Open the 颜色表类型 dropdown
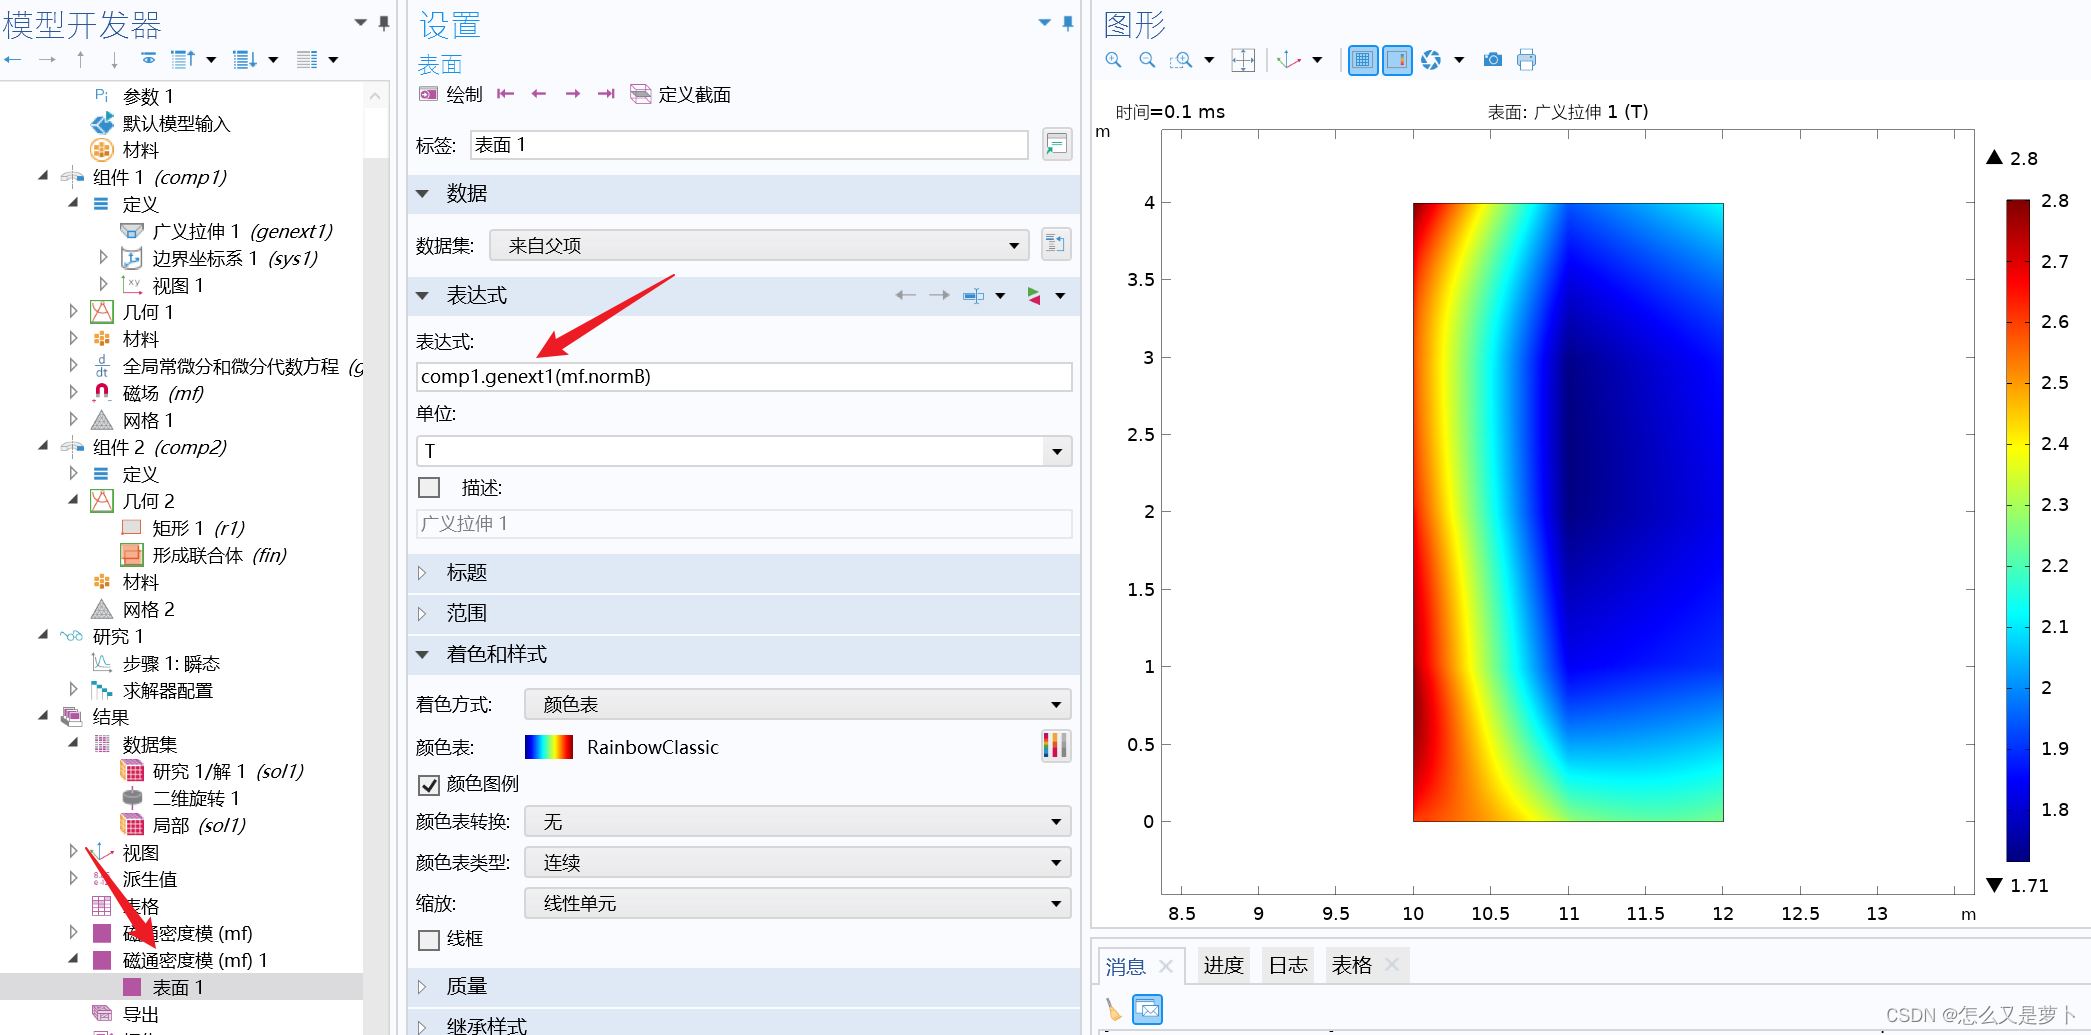The width and height of the screenshot is (2091, 1035). tap(798, 862)
